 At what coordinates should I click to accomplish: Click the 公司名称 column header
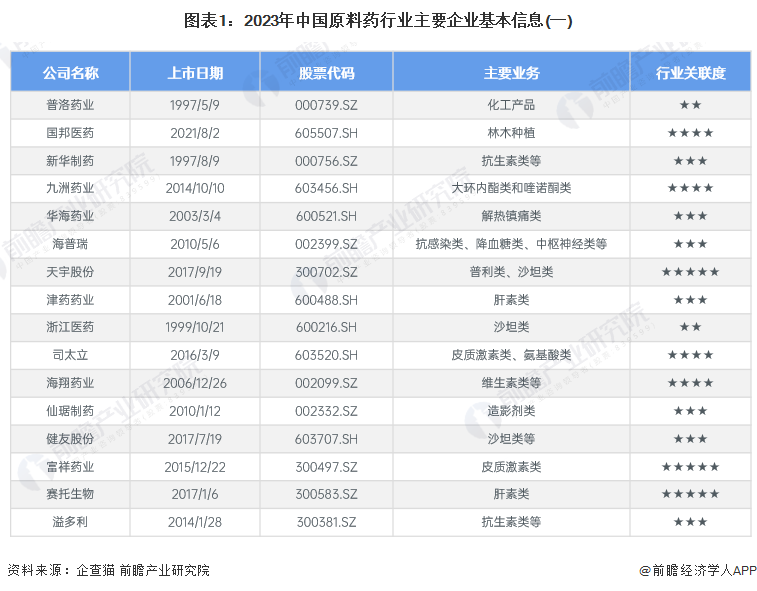(x=70, y=73)
